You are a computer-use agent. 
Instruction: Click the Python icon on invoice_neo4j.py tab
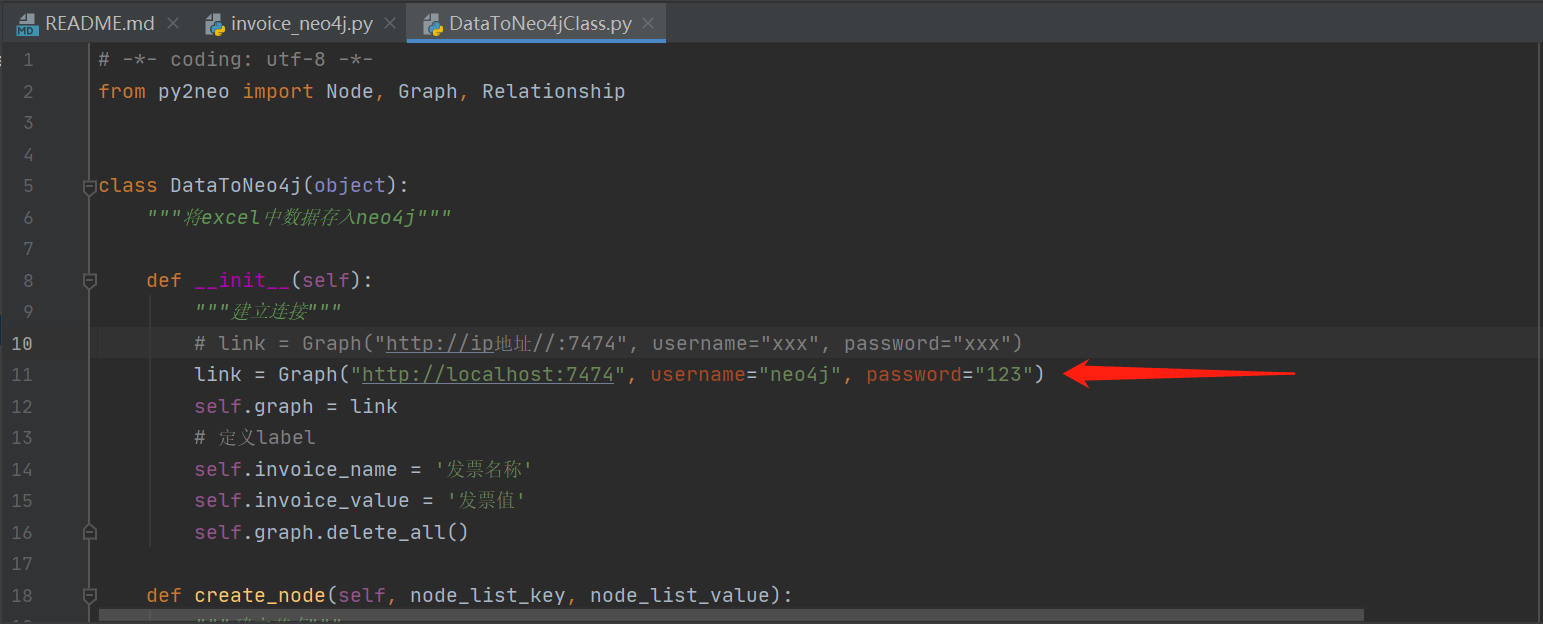215,22
